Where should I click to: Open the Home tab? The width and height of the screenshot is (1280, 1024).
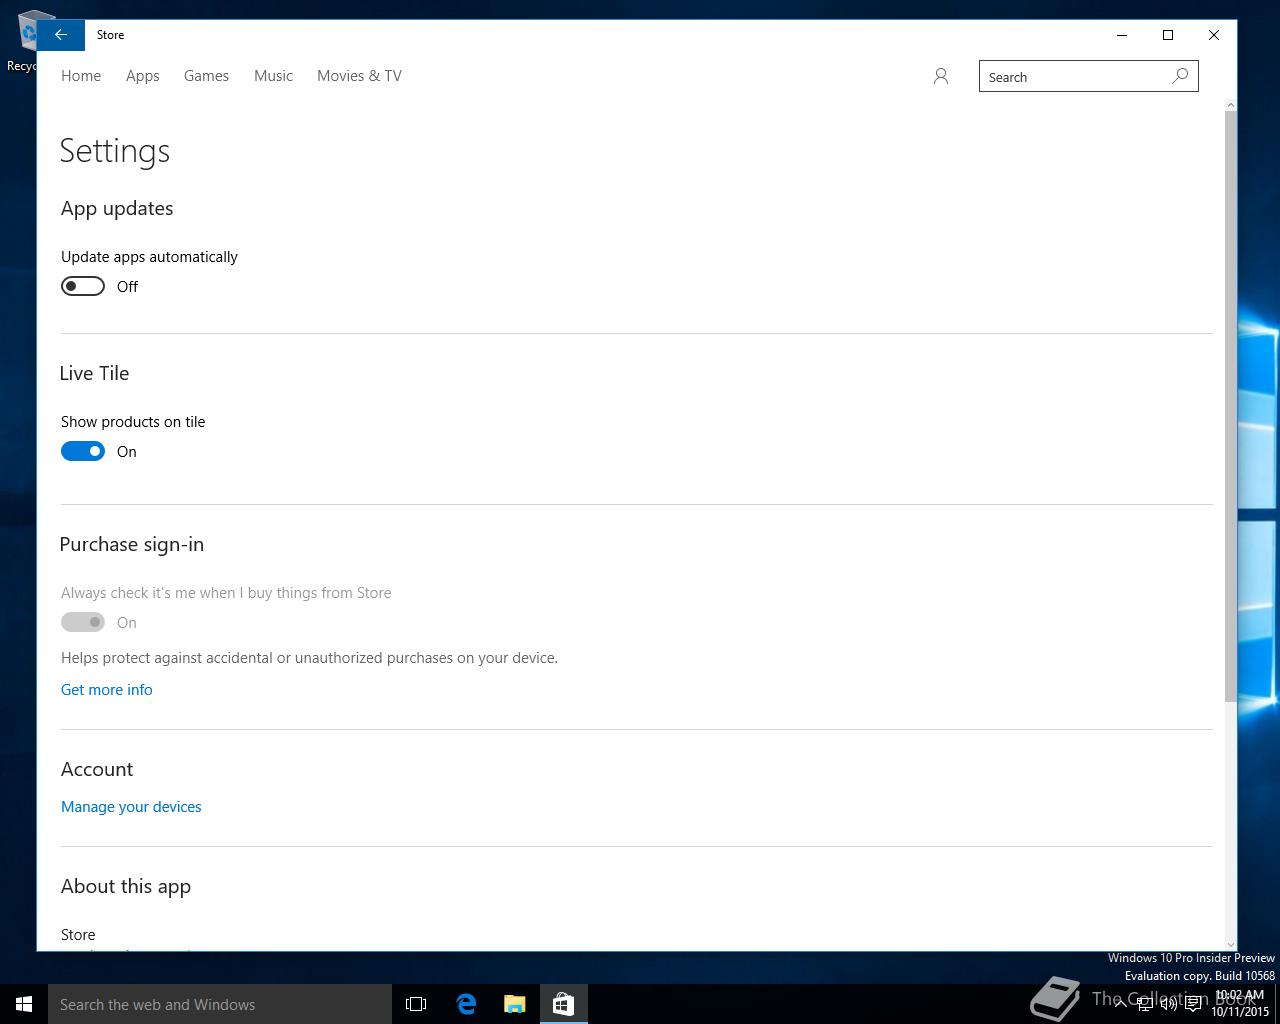tap(81, 76)
